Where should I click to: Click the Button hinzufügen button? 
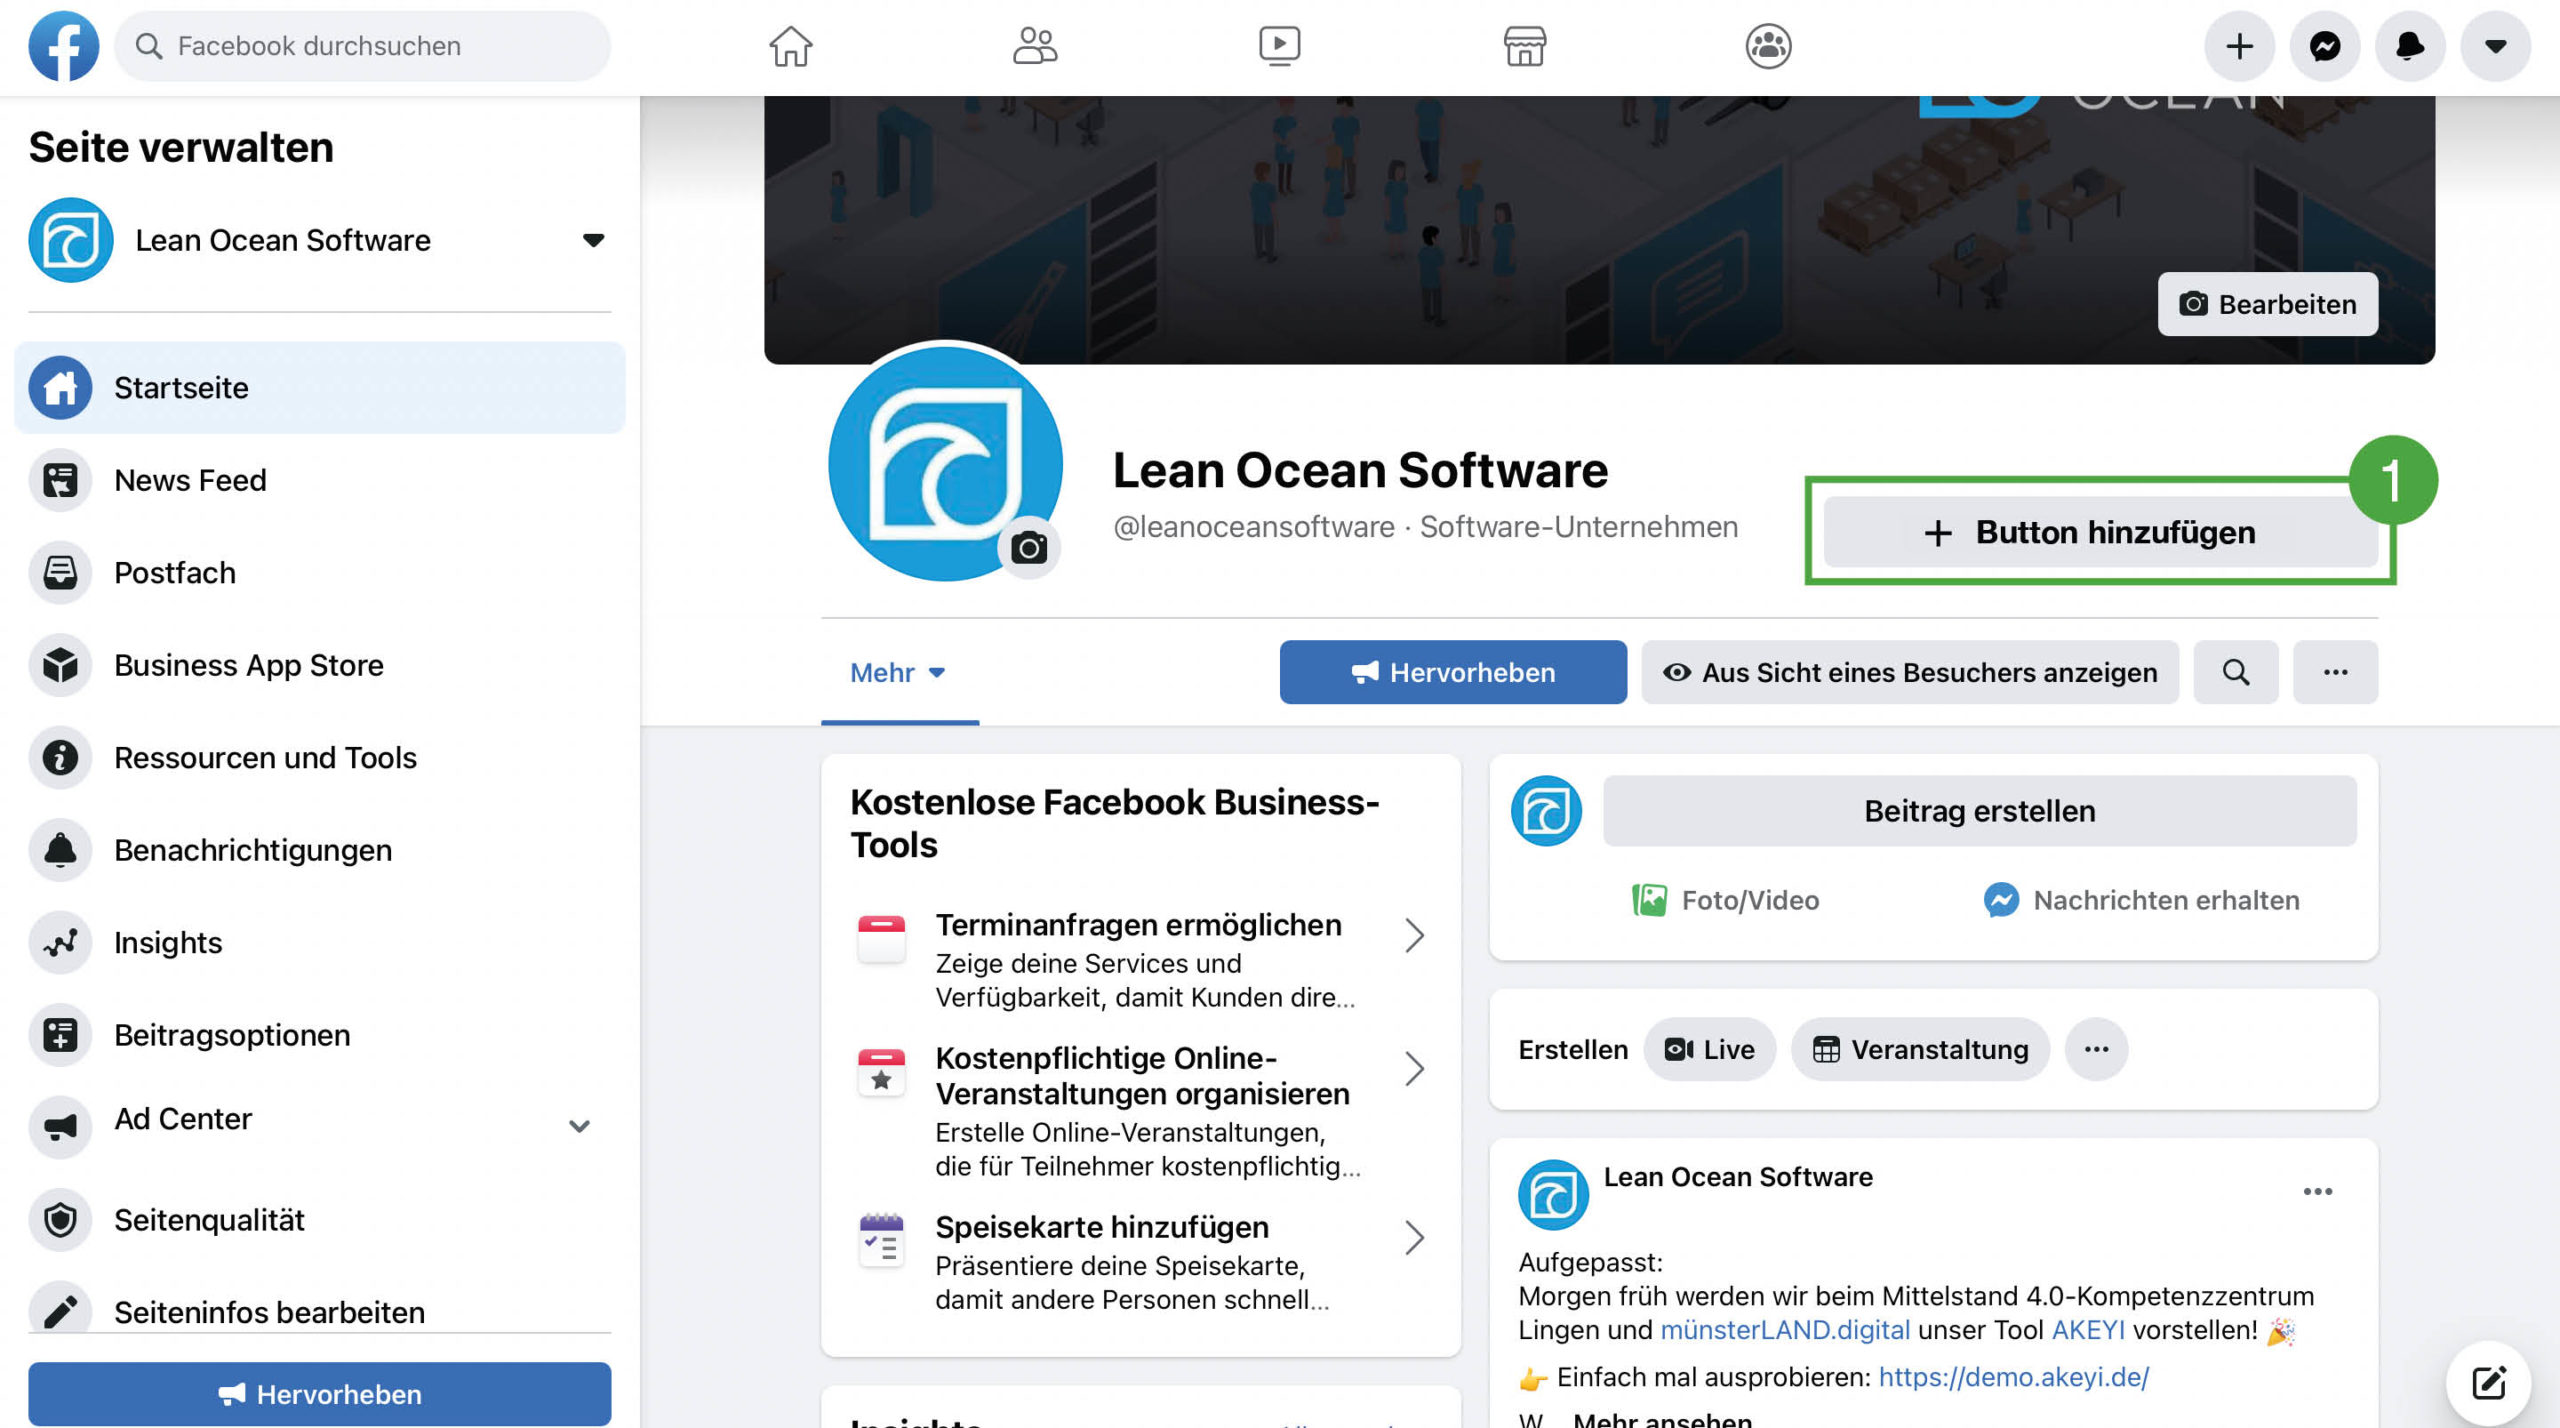point(2099,532)
